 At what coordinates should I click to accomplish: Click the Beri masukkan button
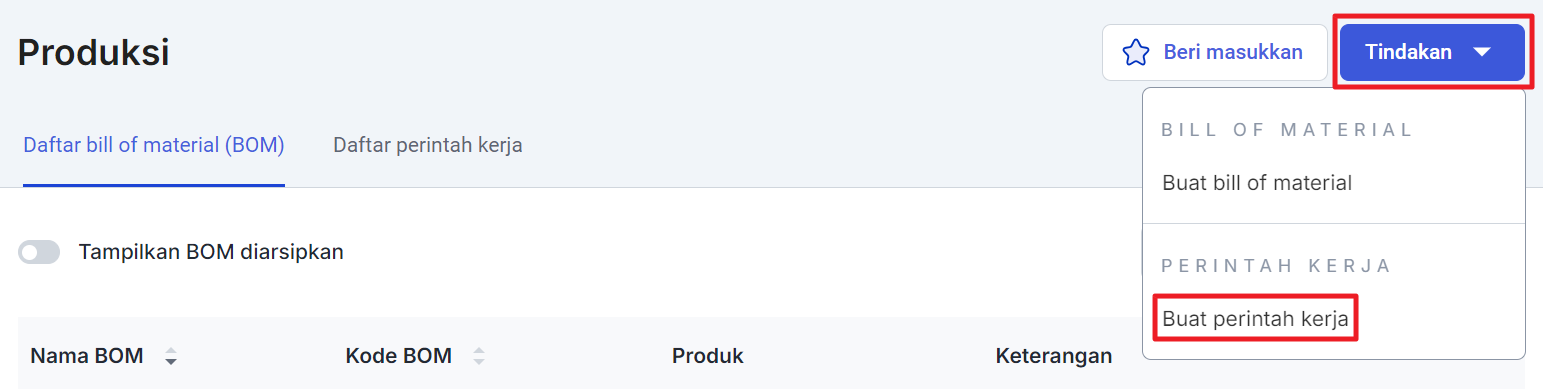coord(1214,52)
